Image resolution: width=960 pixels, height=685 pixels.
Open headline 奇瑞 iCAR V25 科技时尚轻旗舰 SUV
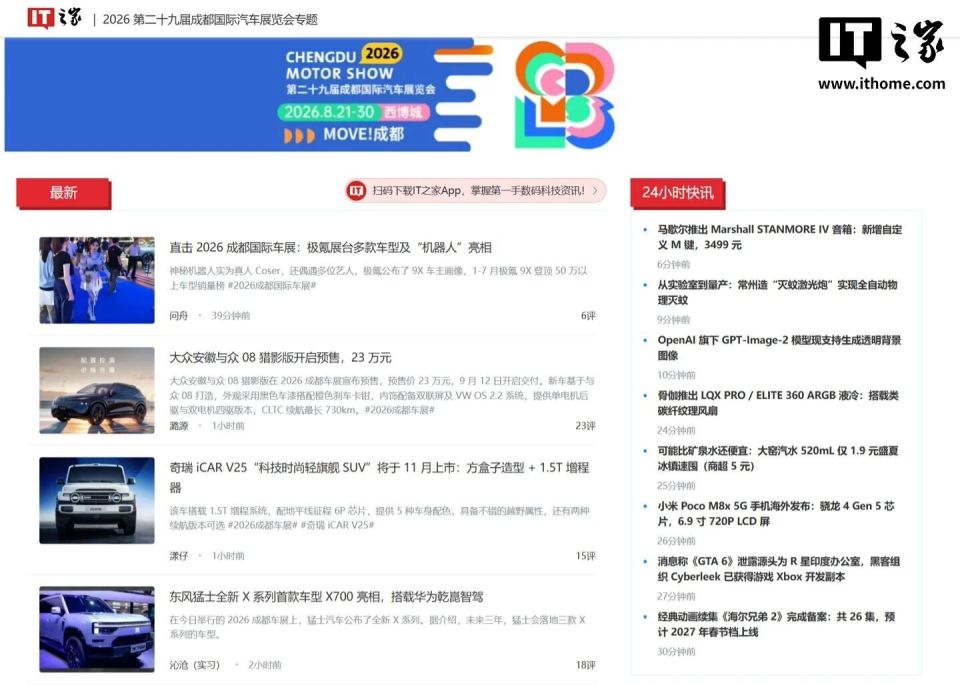380,477
